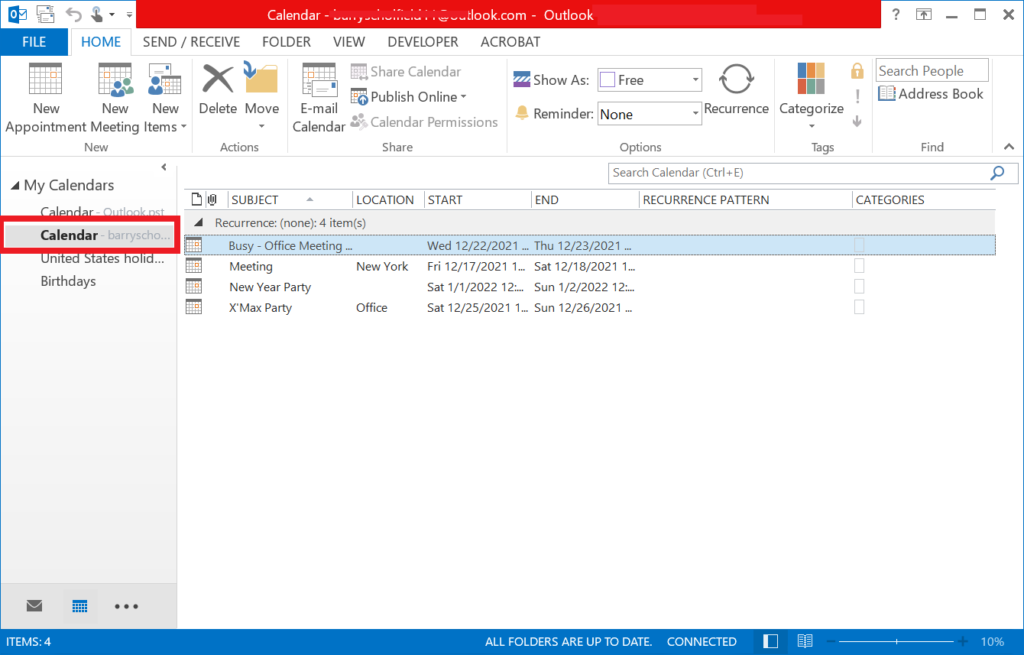Click the Share Calendar option
The width and height of the screenshot is (1024, 655).
(x=406, y=72)
